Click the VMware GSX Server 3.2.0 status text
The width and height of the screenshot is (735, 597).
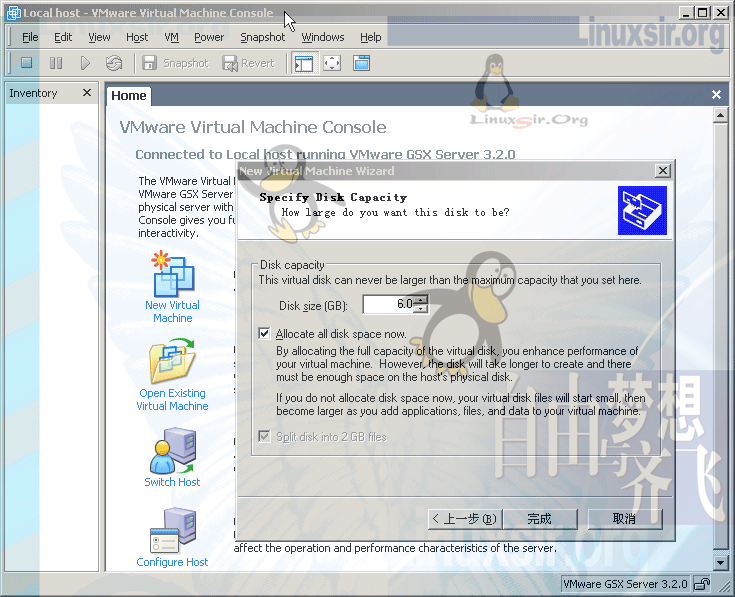click(x=625, y=584)
